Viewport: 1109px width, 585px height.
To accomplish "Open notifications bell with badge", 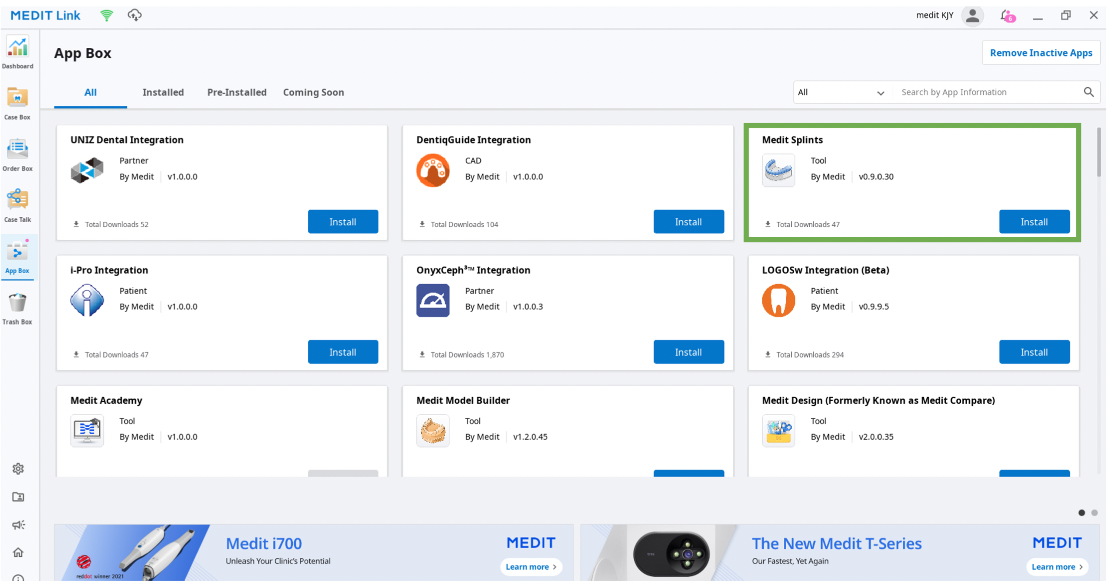I will tap(1006, 16).
